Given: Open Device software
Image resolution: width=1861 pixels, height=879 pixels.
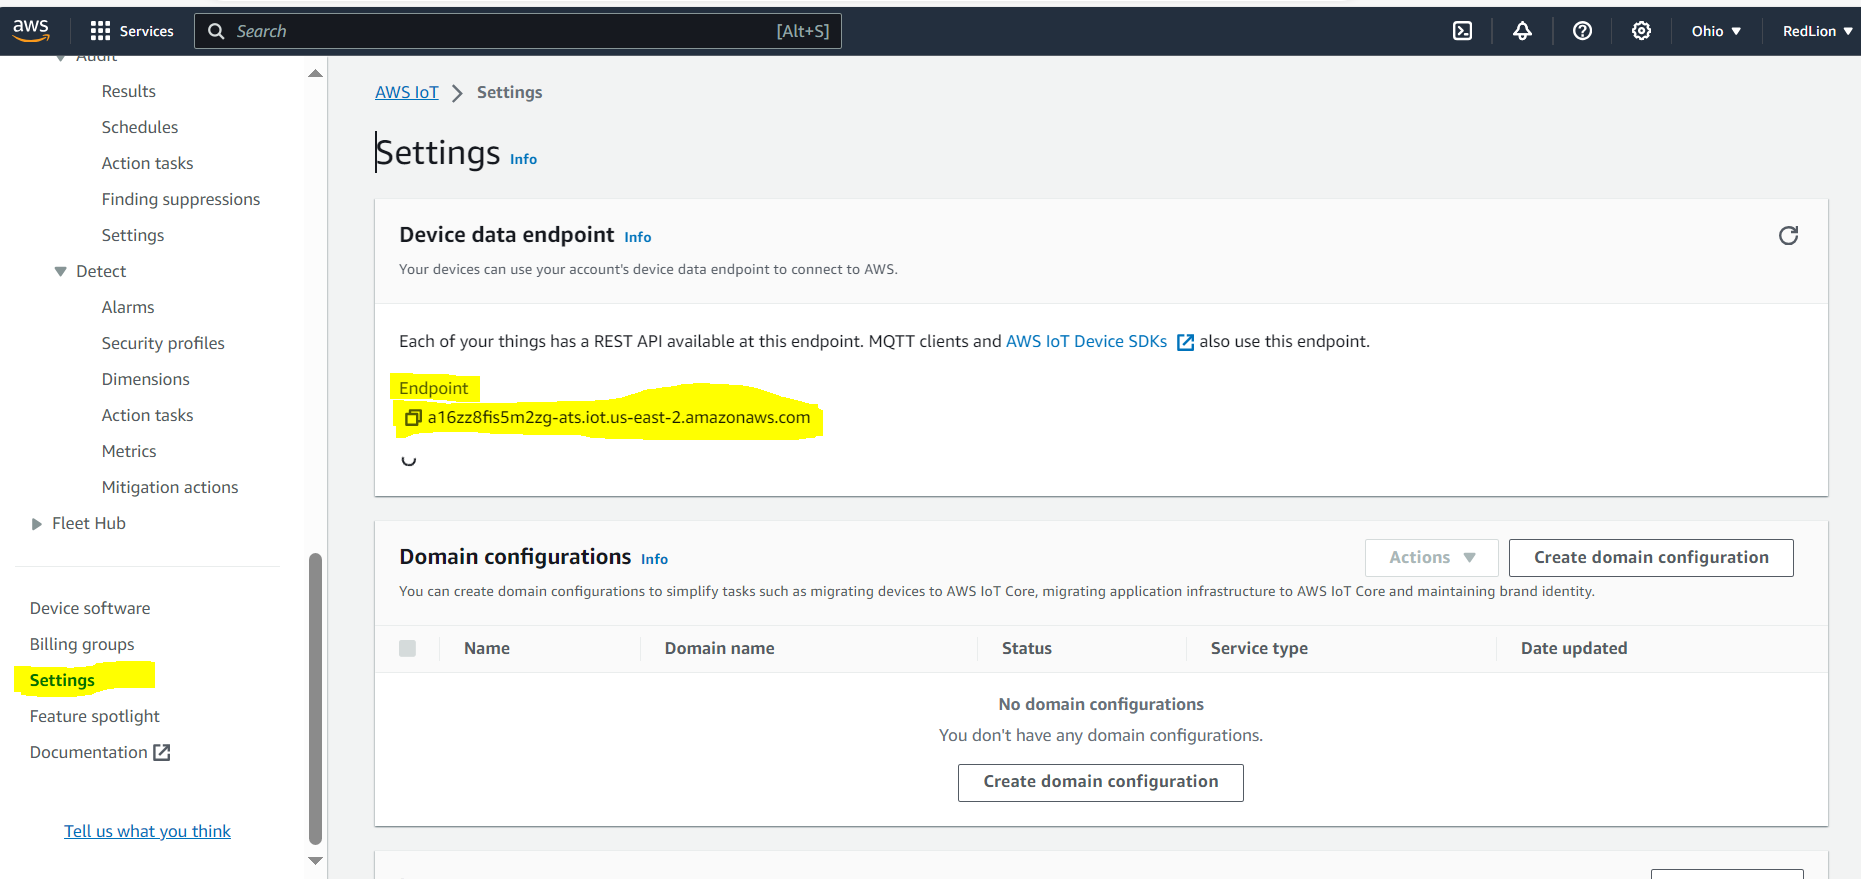Looking at the screenshot, I should tap(90, 608).
